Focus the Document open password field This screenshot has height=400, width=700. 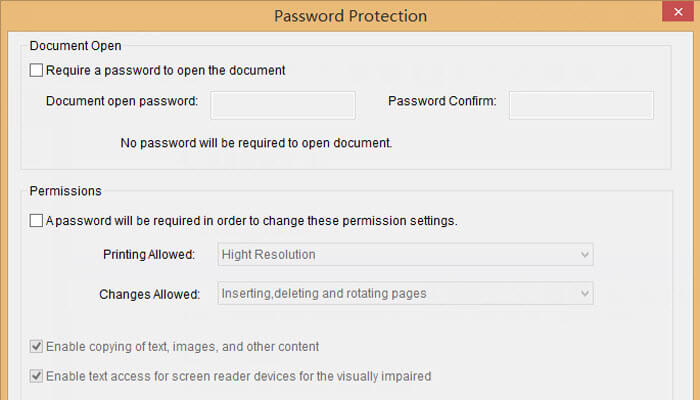(283, 105)
